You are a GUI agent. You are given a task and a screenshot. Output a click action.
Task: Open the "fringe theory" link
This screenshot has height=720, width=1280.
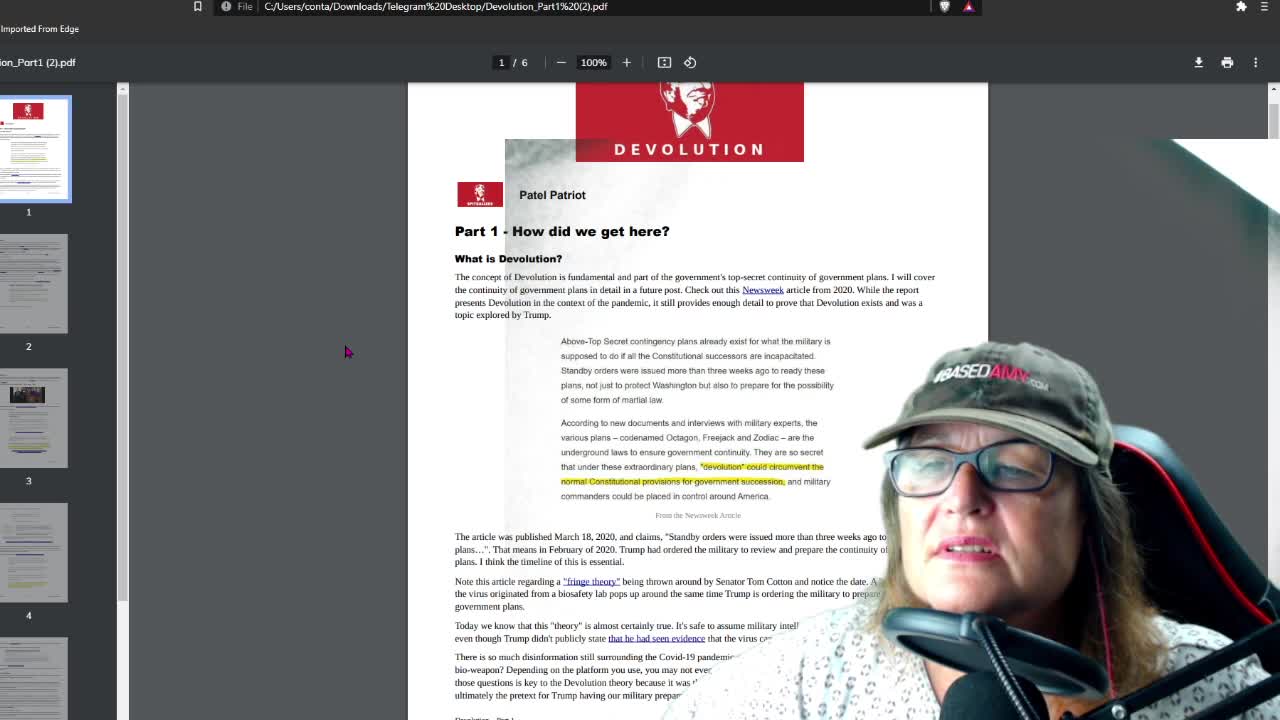[591, 582]
